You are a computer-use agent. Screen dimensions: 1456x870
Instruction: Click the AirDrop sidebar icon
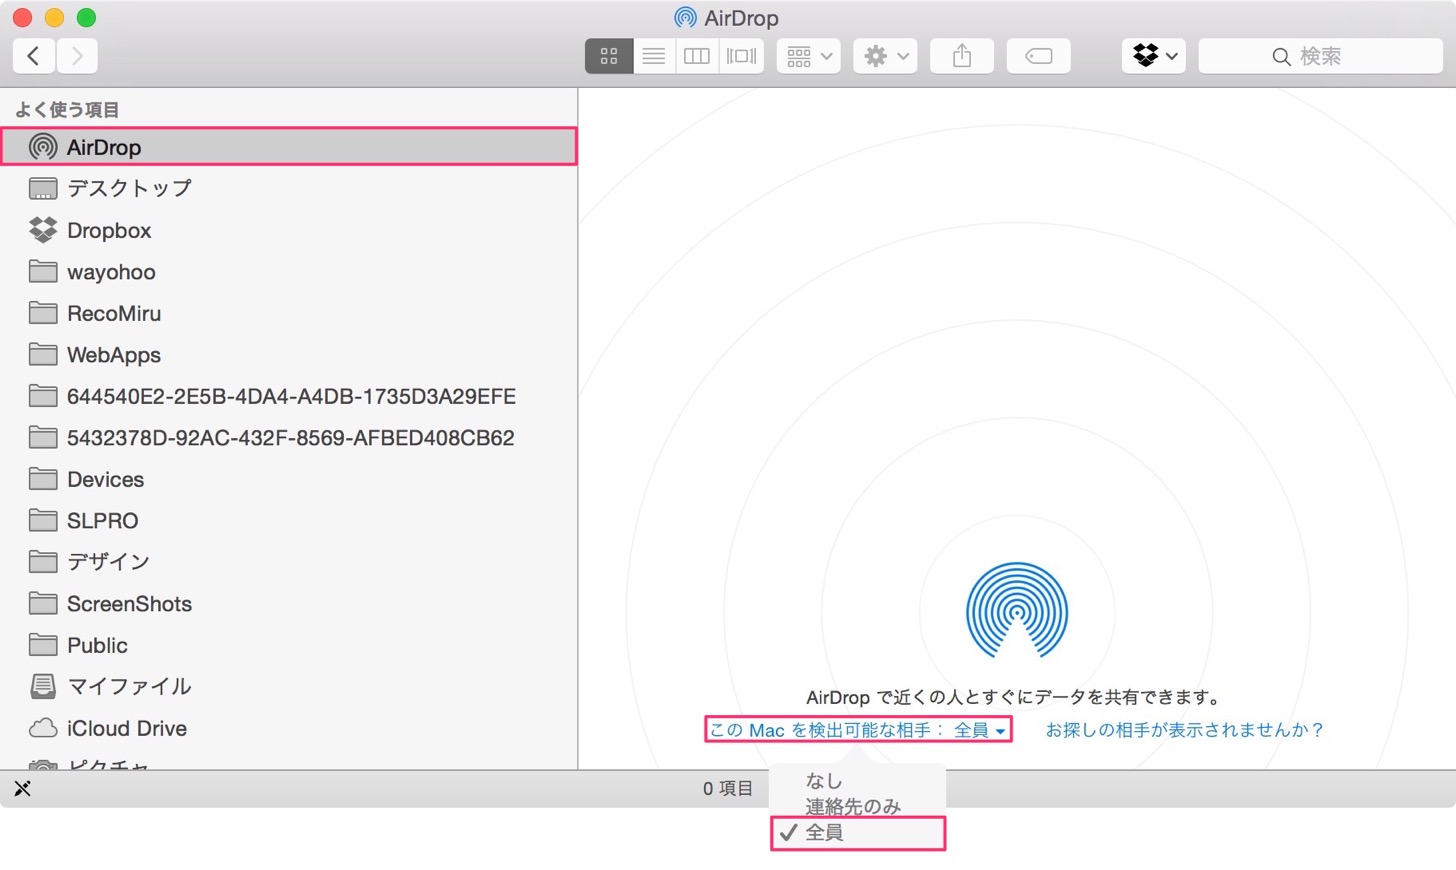point(43,147)
